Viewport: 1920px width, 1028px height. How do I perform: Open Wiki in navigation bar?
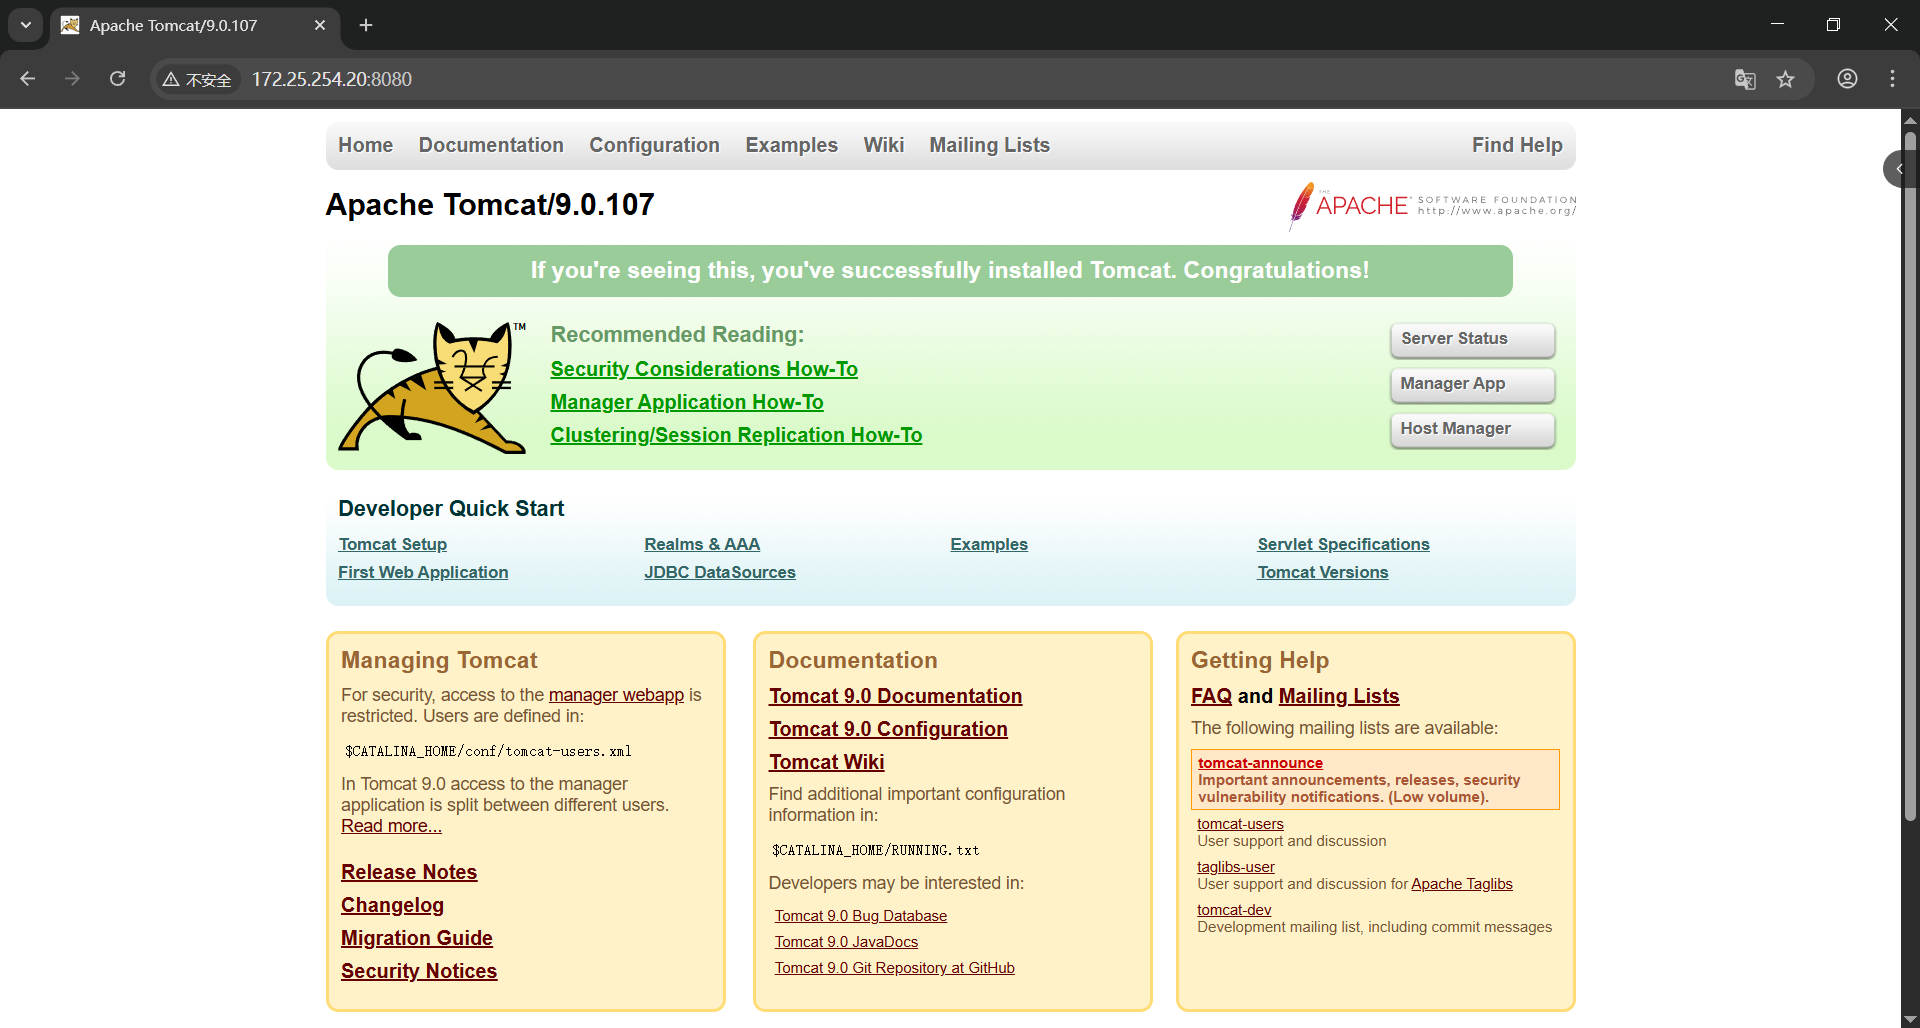coord(884,145)
